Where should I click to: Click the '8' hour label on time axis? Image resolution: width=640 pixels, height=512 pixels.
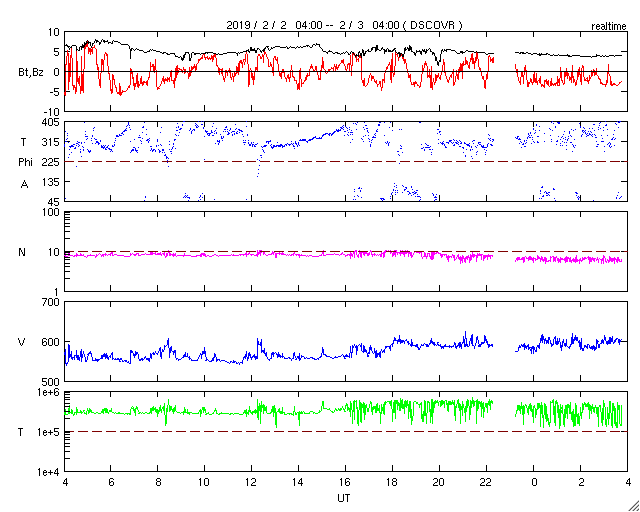pyautogui.click(x=157, y=483)
